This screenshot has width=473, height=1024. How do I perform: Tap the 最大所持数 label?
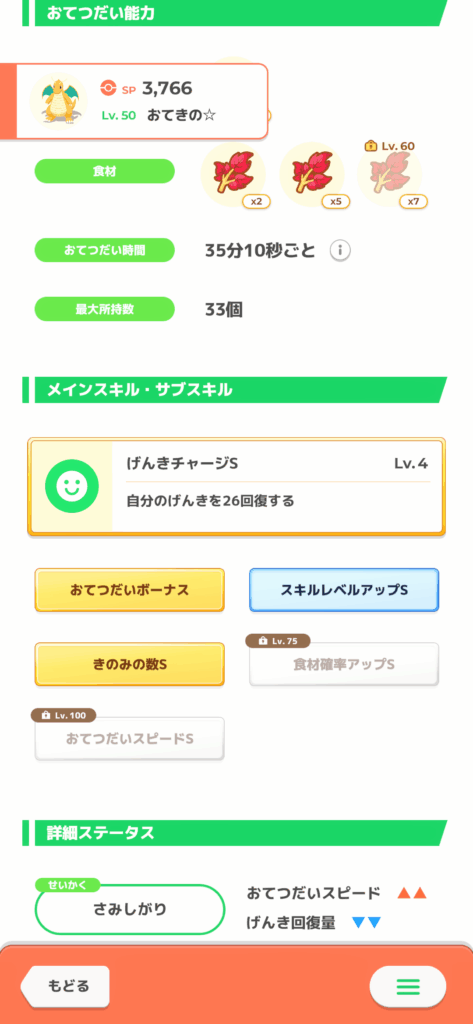click(x=105, y=309)
